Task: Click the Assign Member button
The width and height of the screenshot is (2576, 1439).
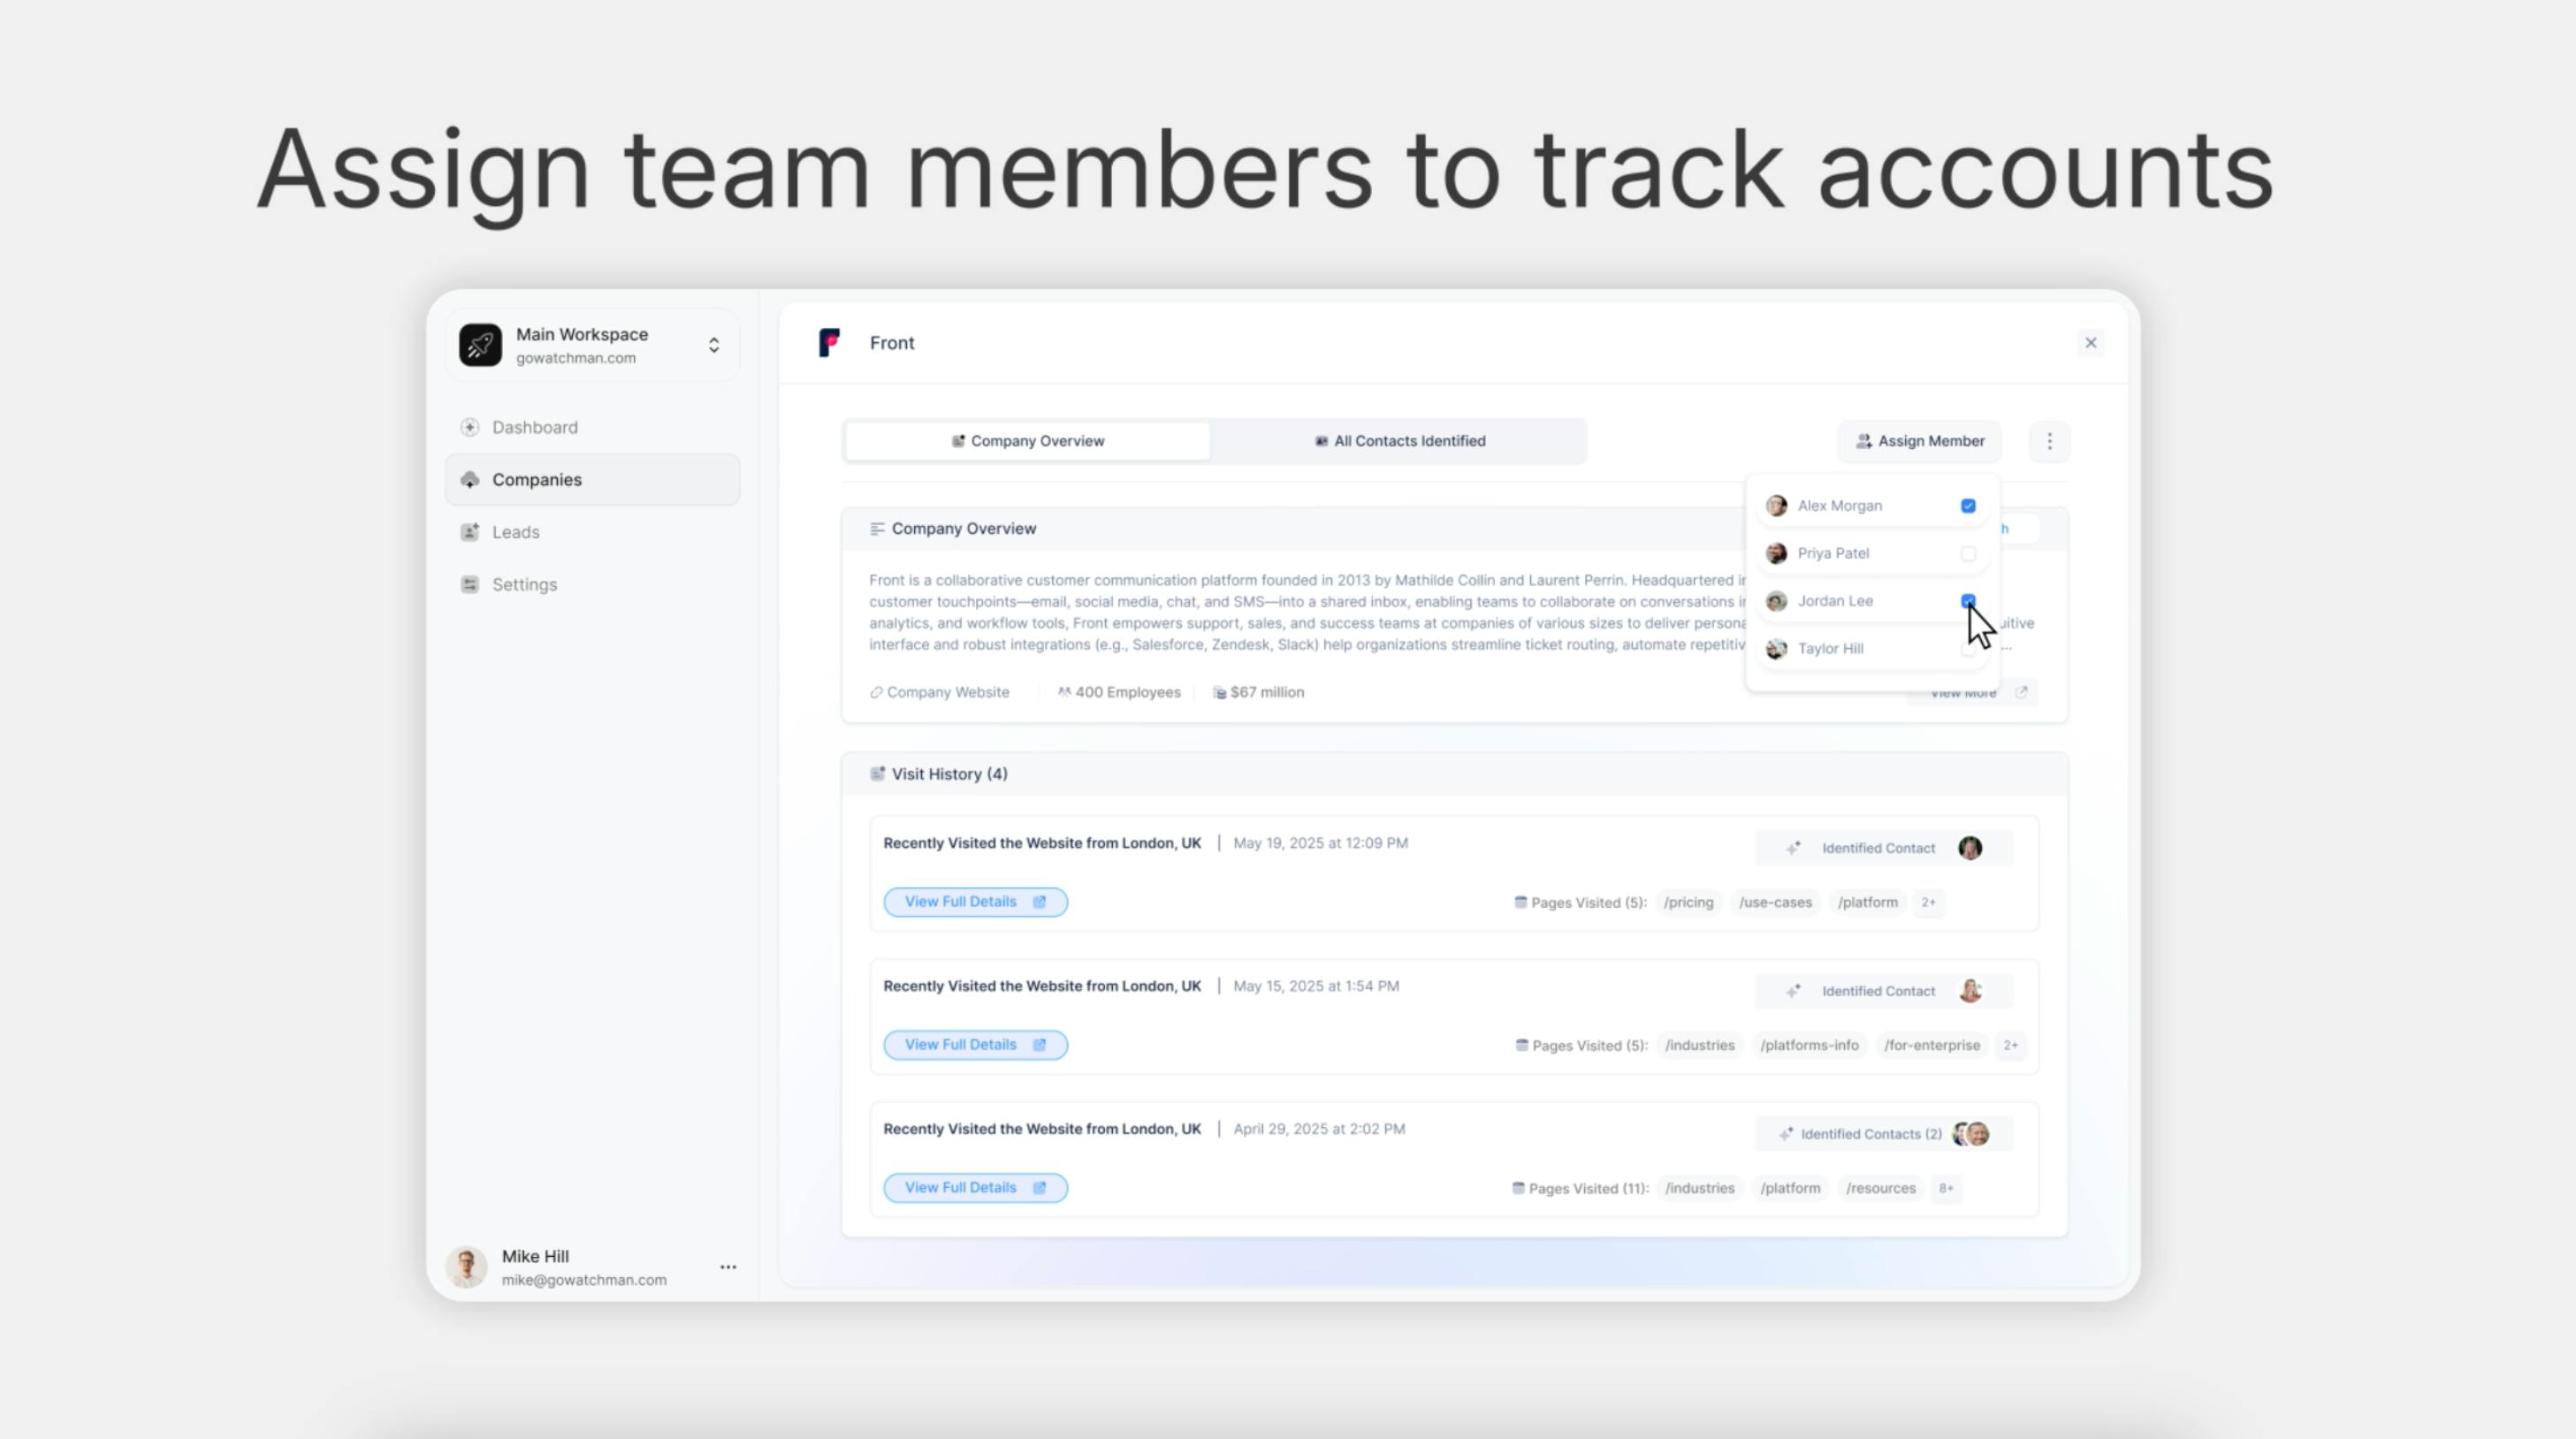Action: point(1920,441)
